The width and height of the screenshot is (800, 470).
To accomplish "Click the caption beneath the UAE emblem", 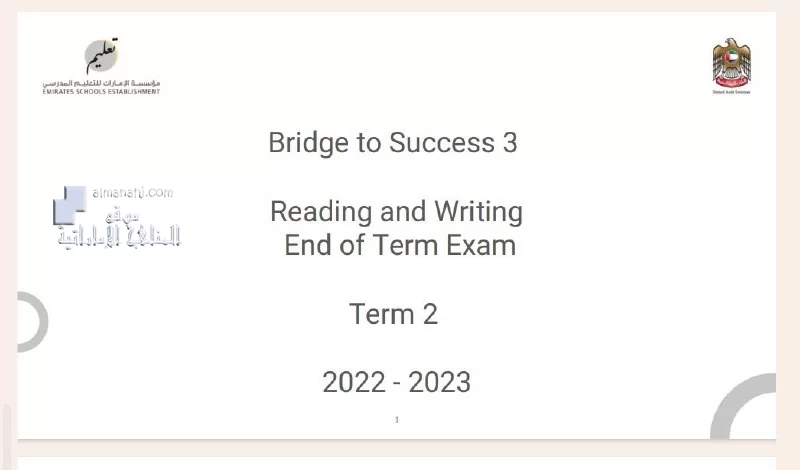I will coord(732,92).
